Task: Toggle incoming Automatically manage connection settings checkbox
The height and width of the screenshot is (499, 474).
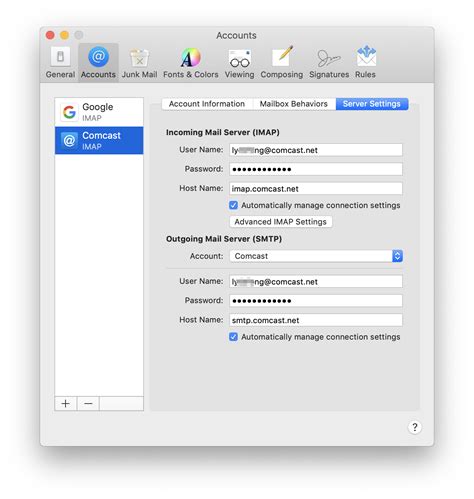Action: click(233, 205)
